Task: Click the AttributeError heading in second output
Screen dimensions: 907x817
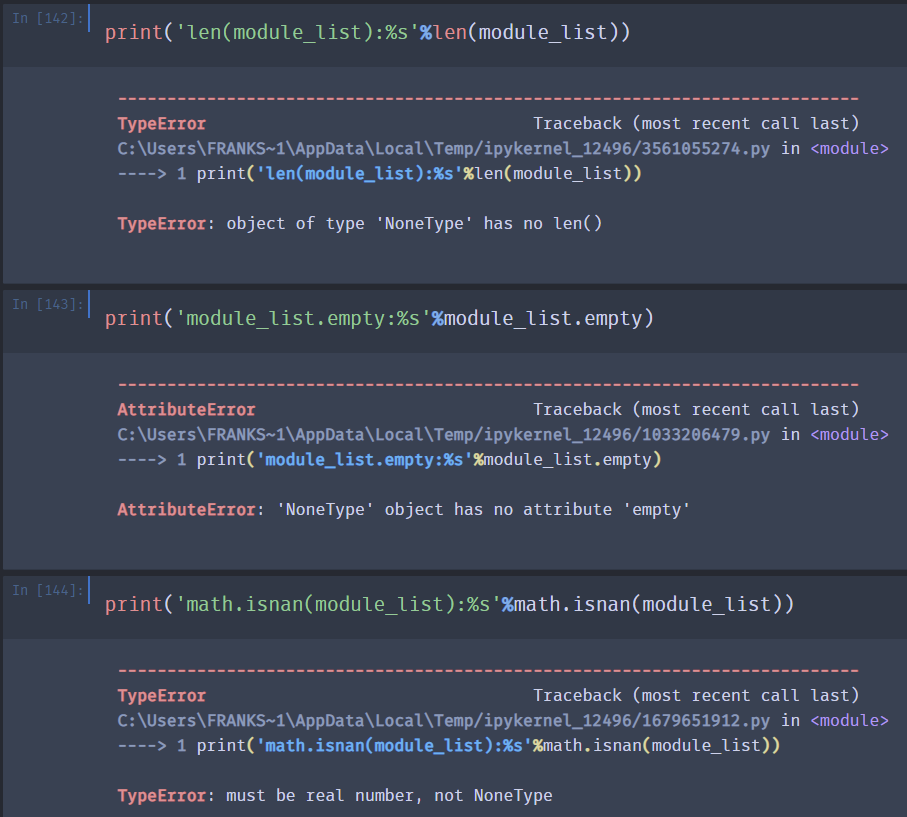Action: click(186, 410)
